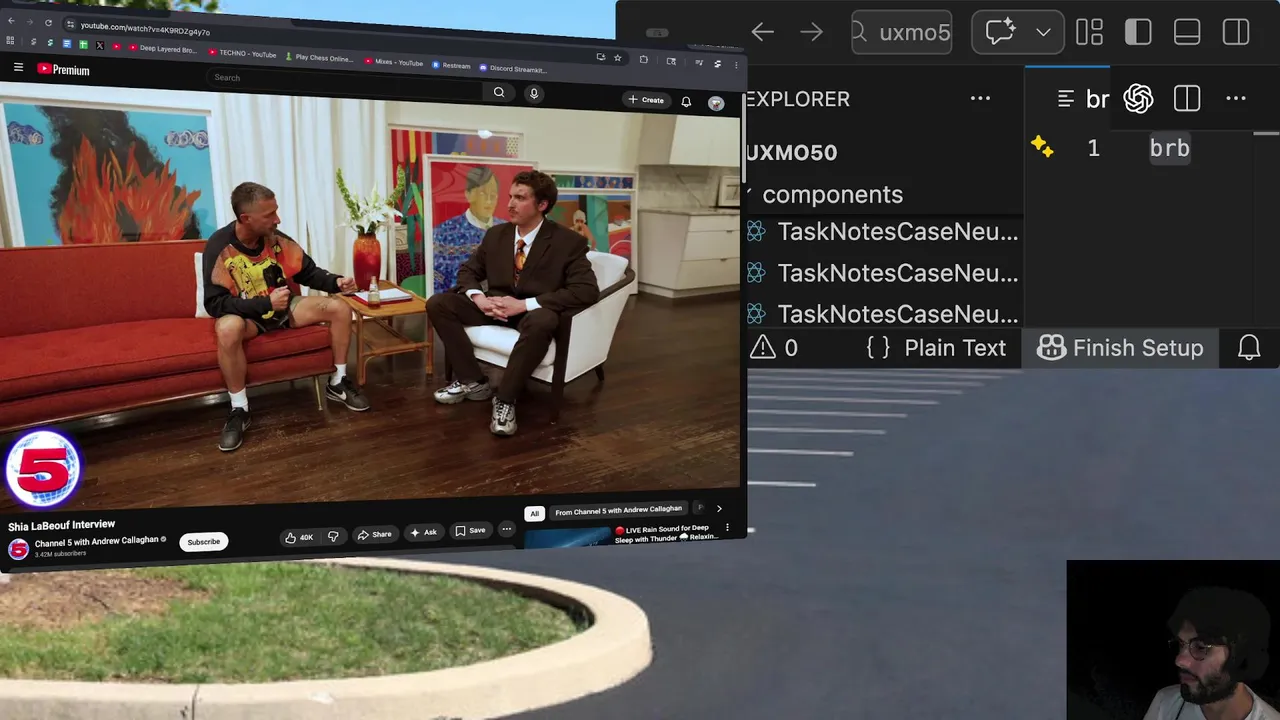1280x720 pixels.
Task: Like the Shia LaBeouf Interview video
Action: click(299, 537)
